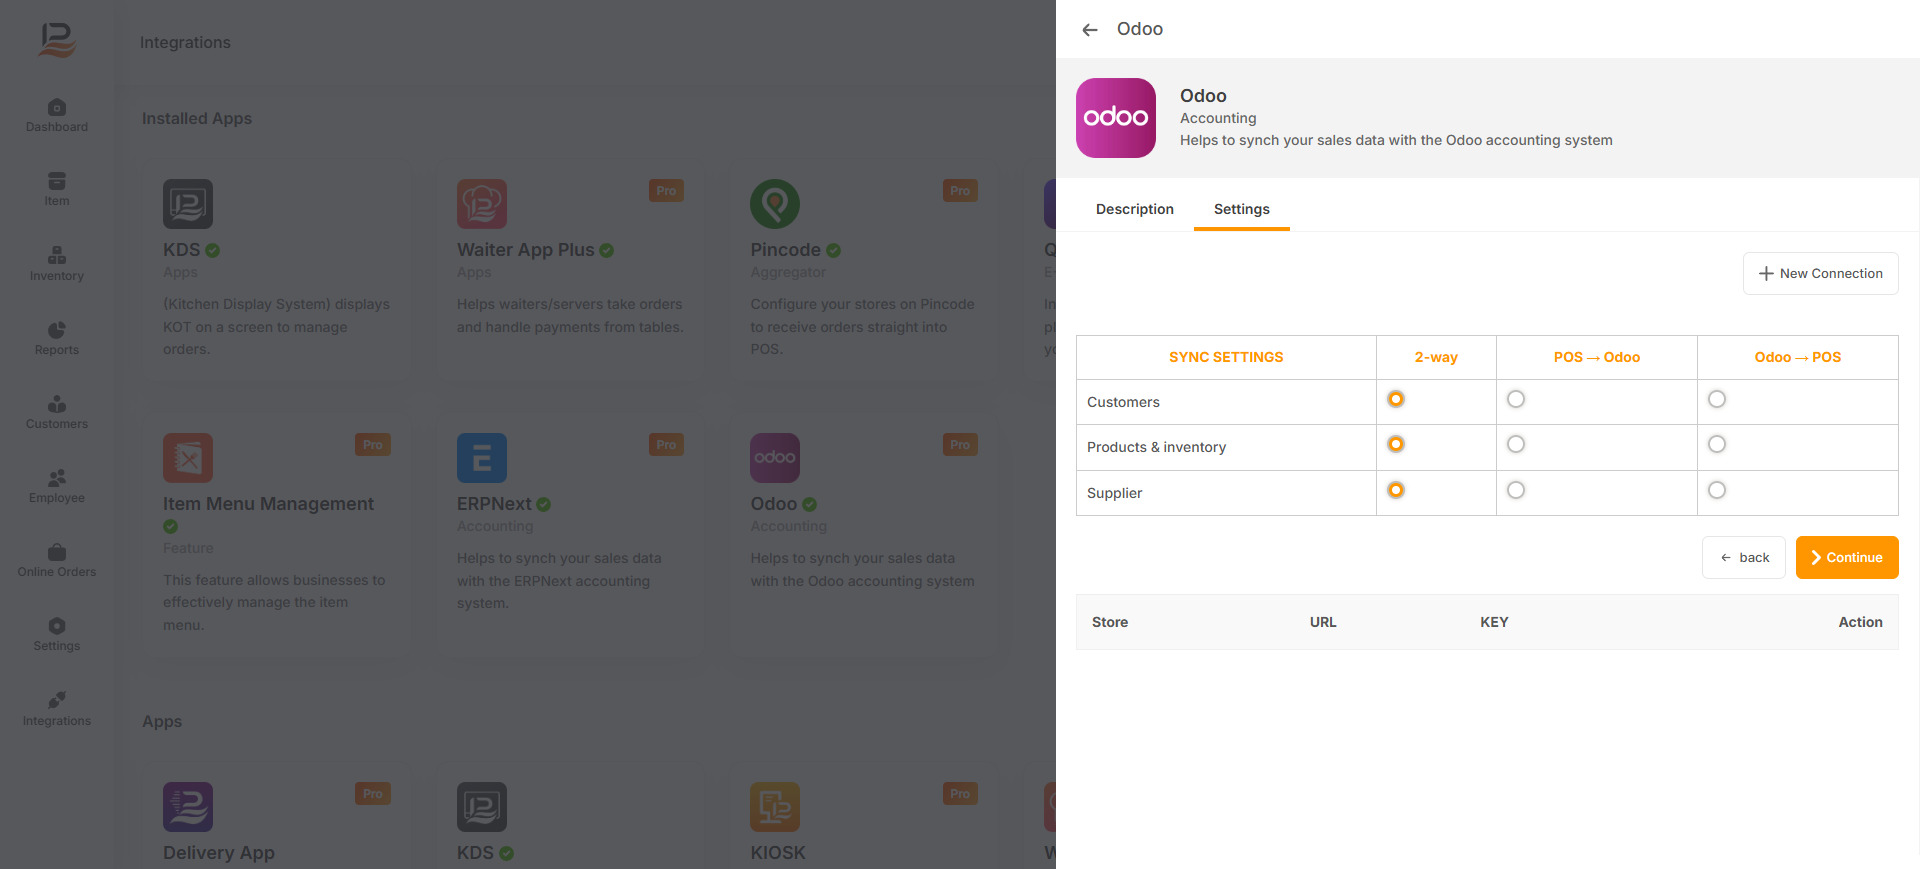The height and width of the screenshot is (869, 1920).
Task: Click the Pro badge on Item Menu Management
Action: 372,445
